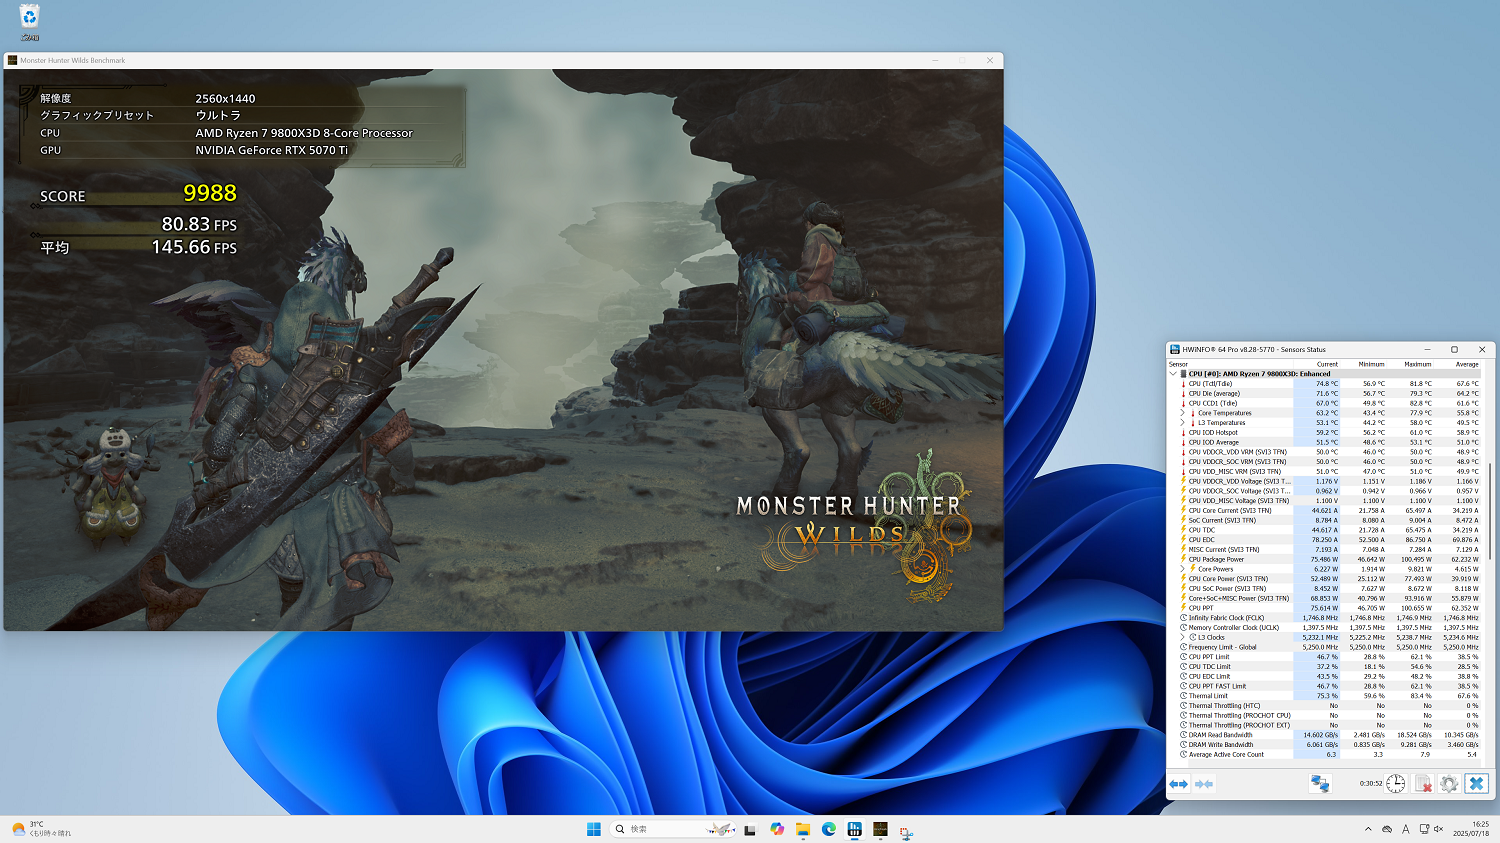Click HWiNFO logging file icon with red X
1500x843 pixels.
coord(1423,784)
